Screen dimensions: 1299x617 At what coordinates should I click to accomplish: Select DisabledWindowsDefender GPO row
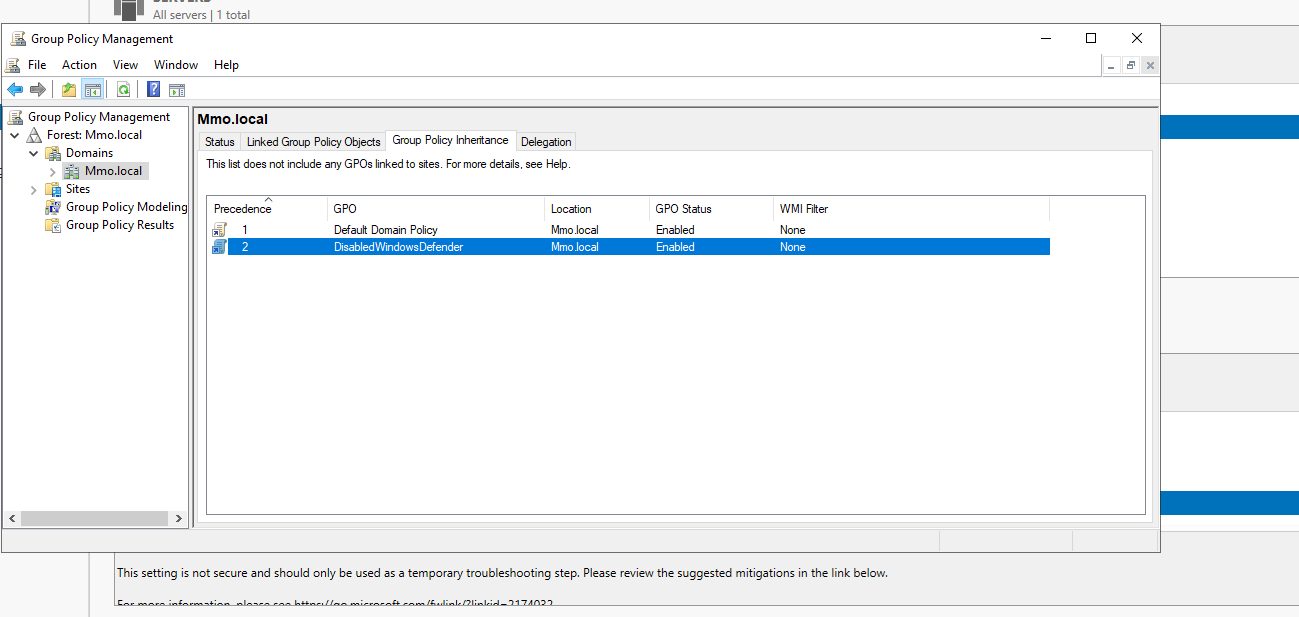point(630,247)
